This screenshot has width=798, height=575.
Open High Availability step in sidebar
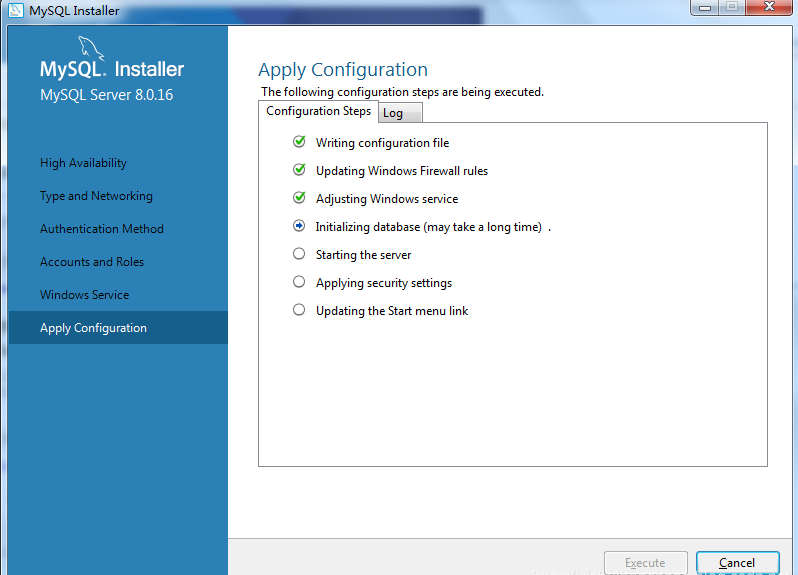83,163
